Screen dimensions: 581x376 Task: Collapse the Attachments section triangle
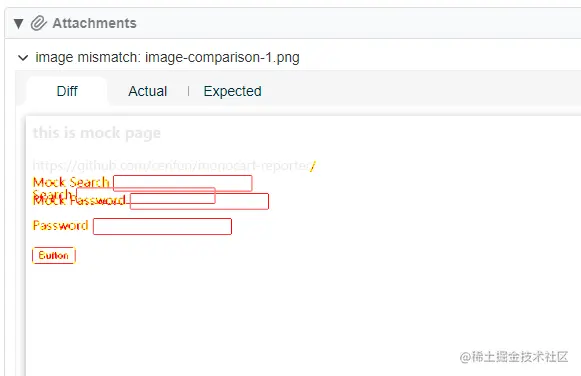(19, 24)
